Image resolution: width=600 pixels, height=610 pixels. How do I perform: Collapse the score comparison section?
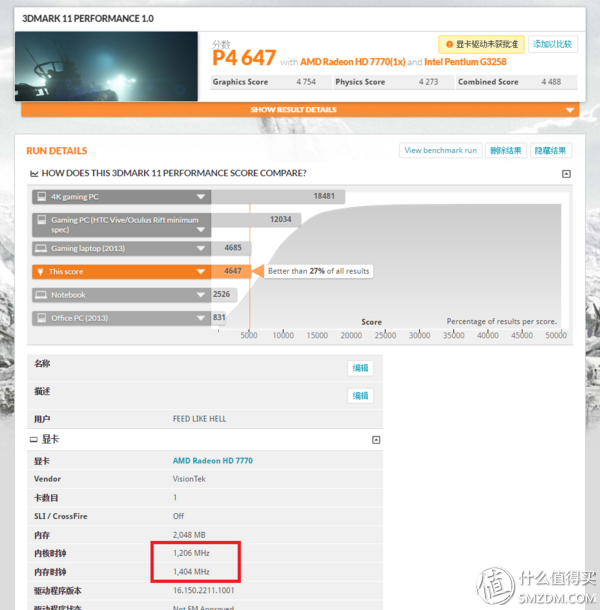pos(566,174)
